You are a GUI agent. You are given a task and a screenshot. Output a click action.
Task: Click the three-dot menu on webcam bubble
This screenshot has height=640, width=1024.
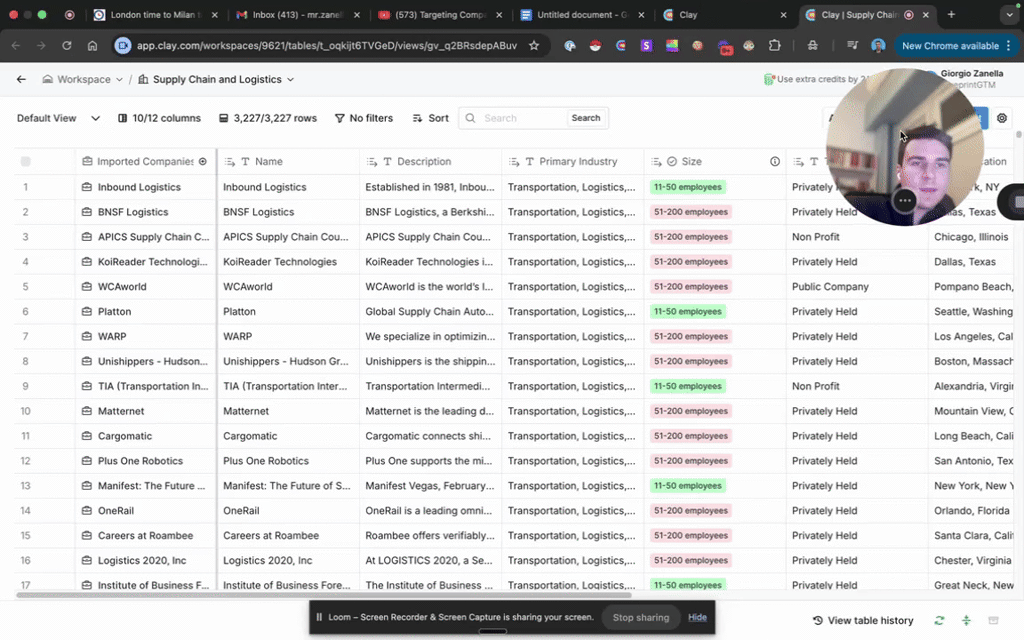point(904,200)
